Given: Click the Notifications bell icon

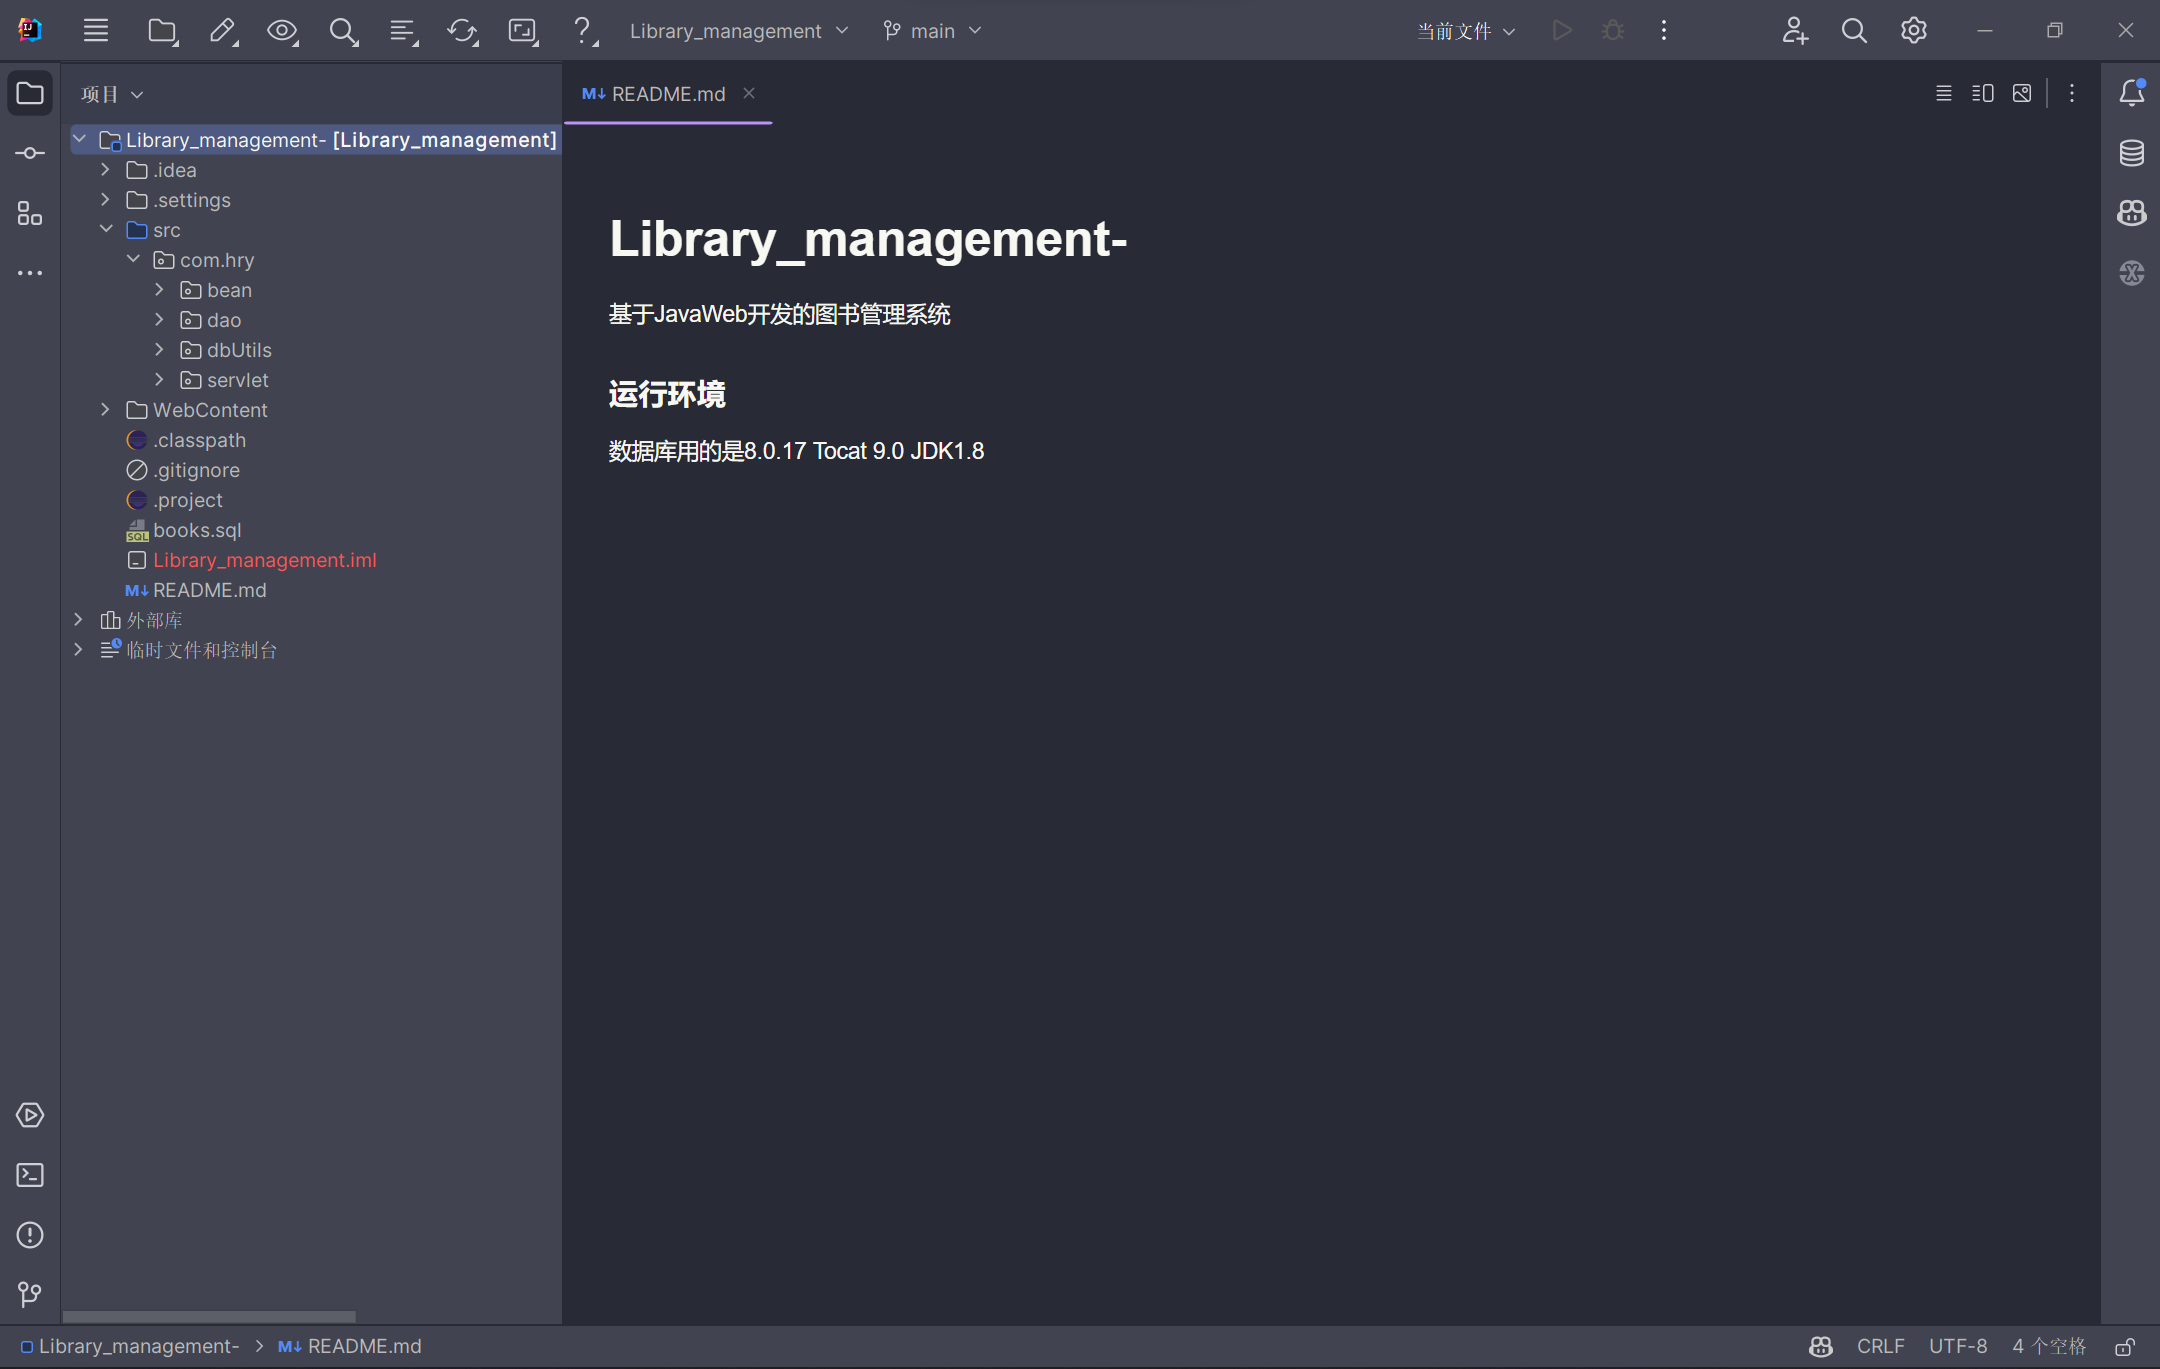Looking at the screenshot, I should [x=2131, y=93].
